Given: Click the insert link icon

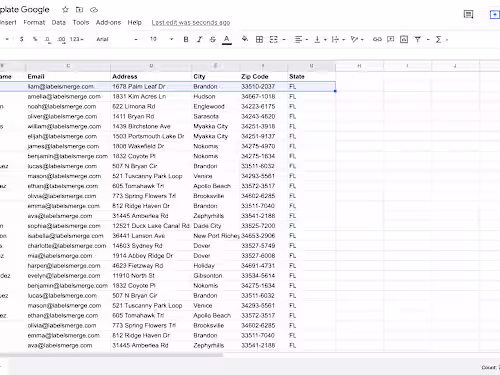Looking at the screenshot, I should click(x=377, y=39).
